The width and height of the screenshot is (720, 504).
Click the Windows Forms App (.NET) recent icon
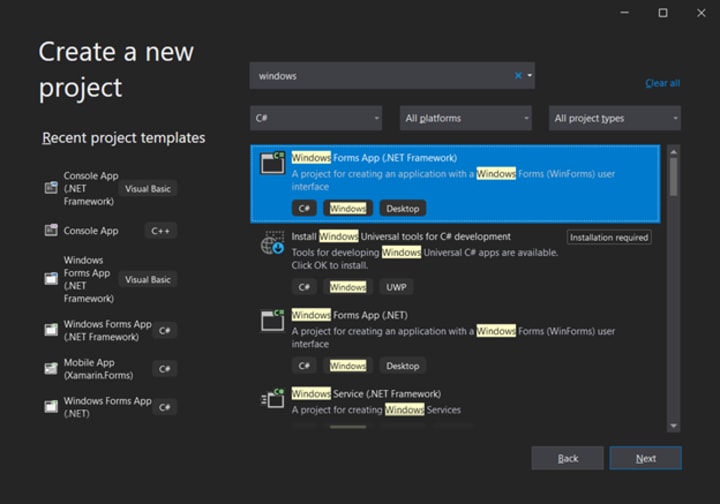click(51, 407)
